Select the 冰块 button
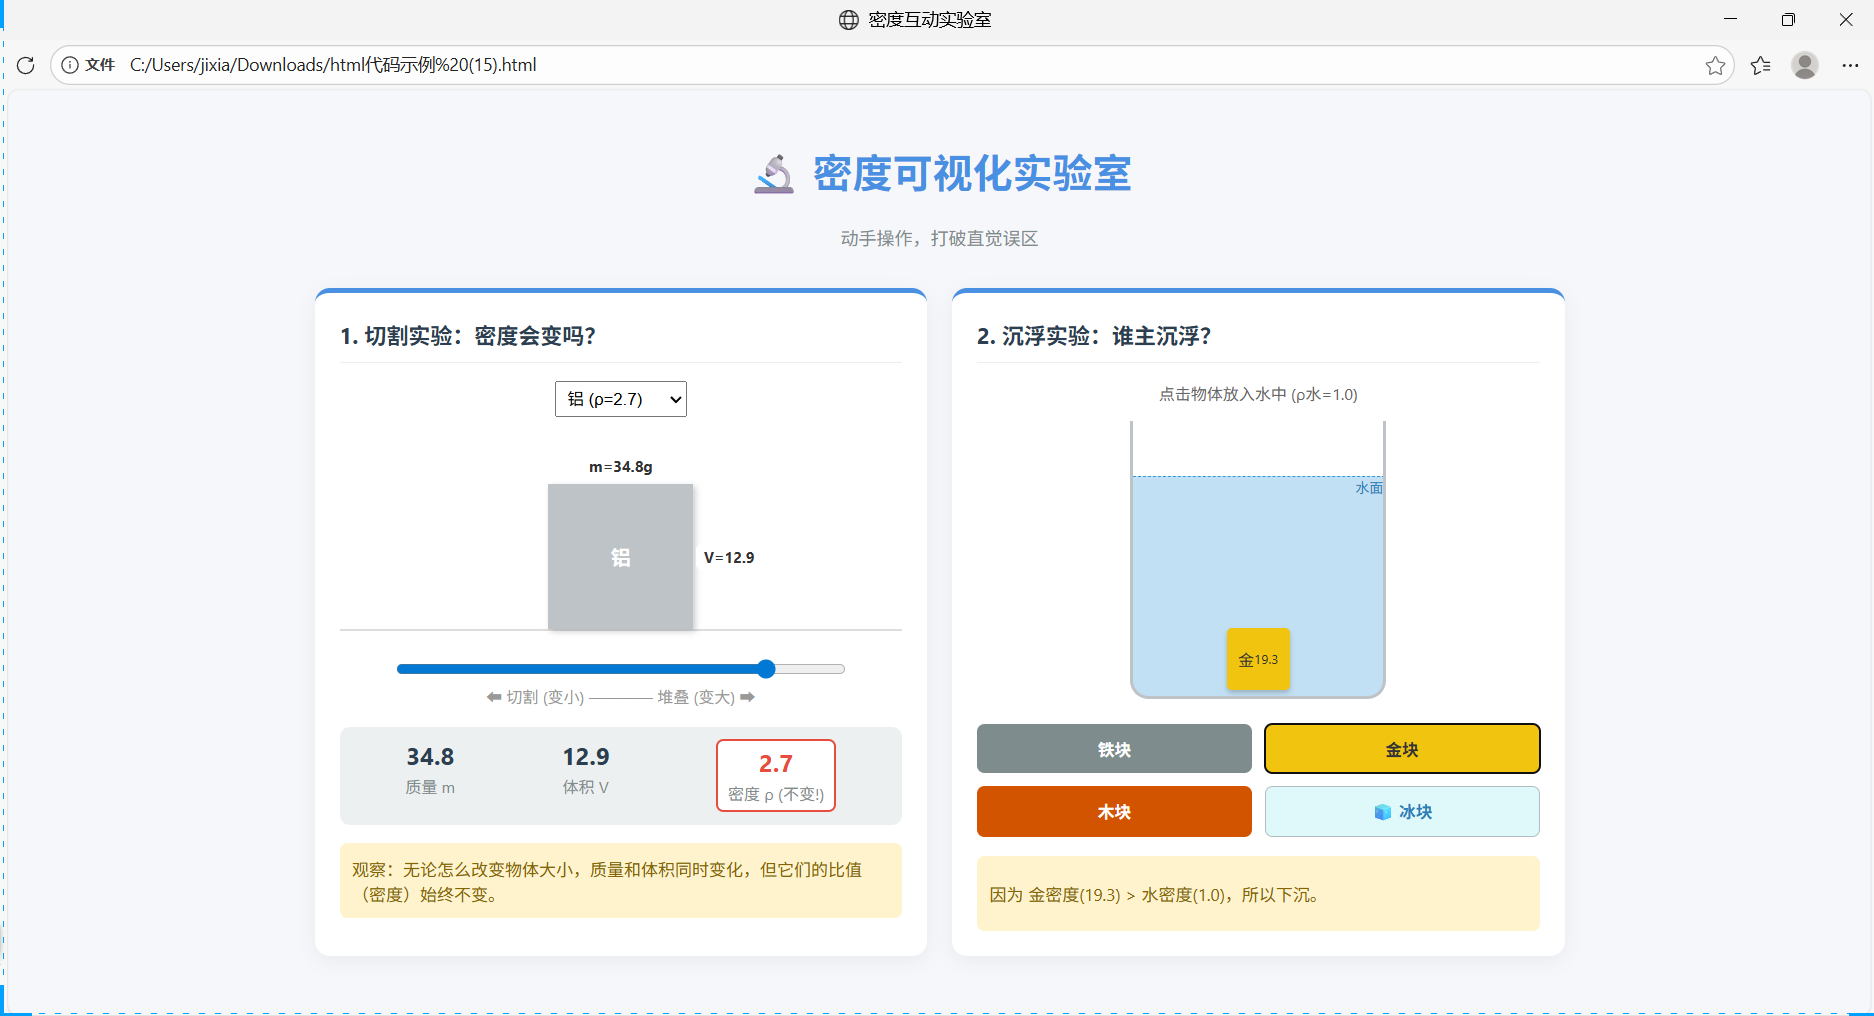1874x1016 pixels. click(x=1401, y=811)
